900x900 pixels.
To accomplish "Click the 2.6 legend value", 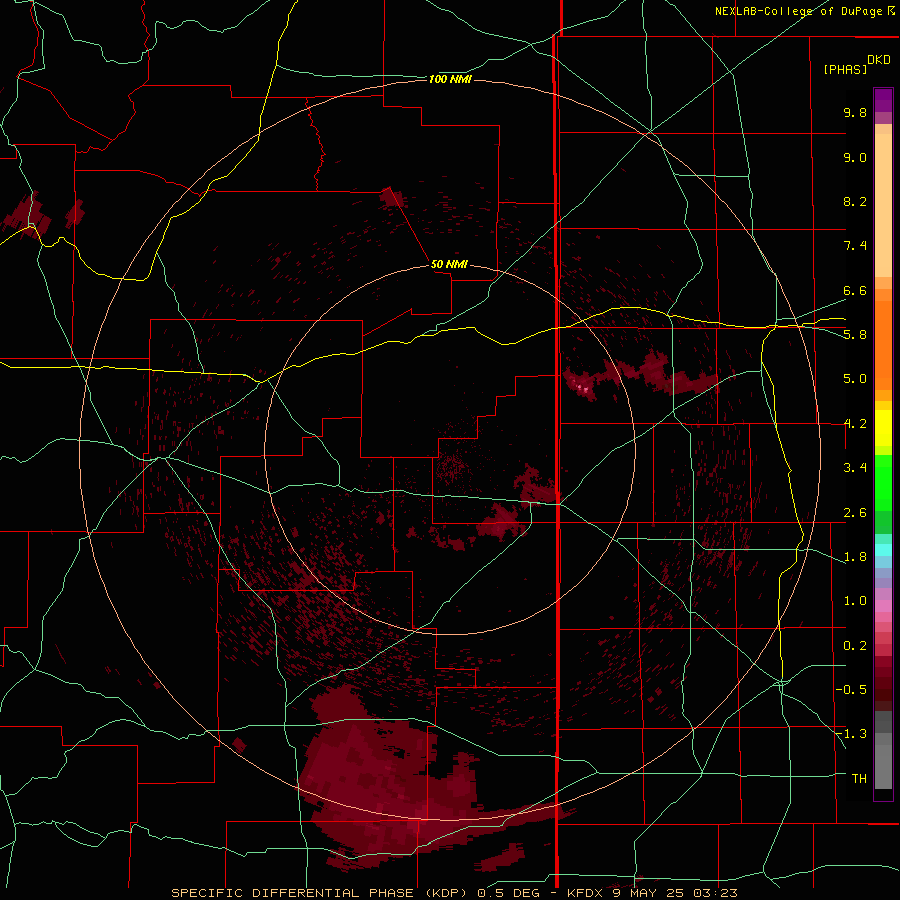I will tap(855, 512).
